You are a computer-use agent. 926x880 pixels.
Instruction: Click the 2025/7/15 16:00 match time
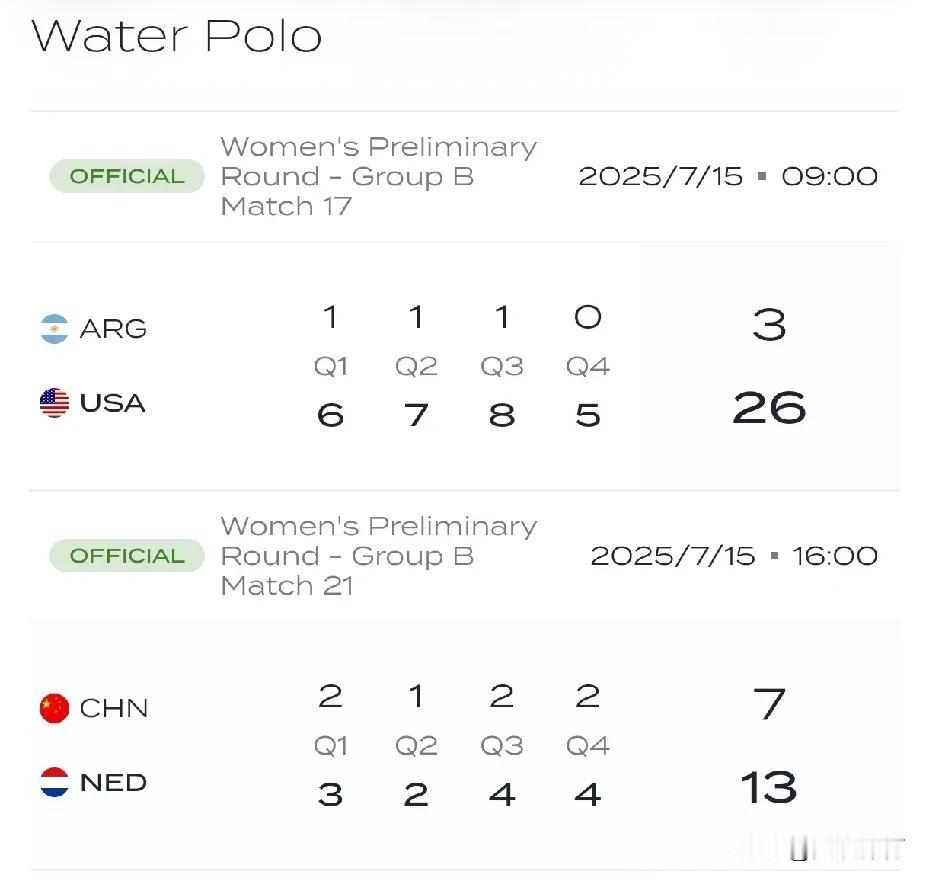(734, 556)
